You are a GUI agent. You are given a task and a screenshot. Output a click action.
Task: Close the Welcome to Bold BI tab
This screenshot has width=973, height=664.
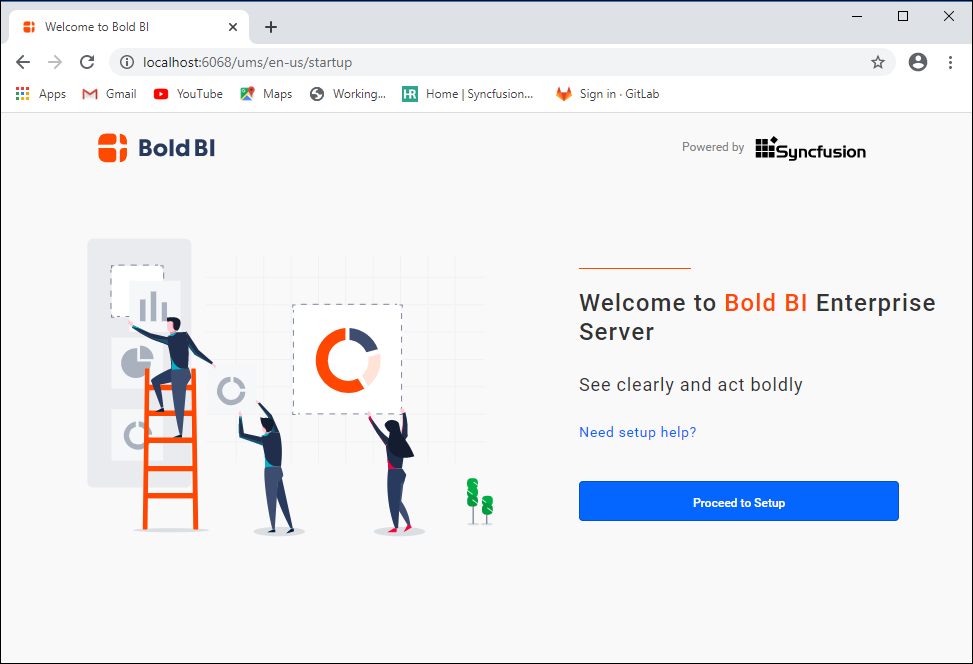(234, 27)
